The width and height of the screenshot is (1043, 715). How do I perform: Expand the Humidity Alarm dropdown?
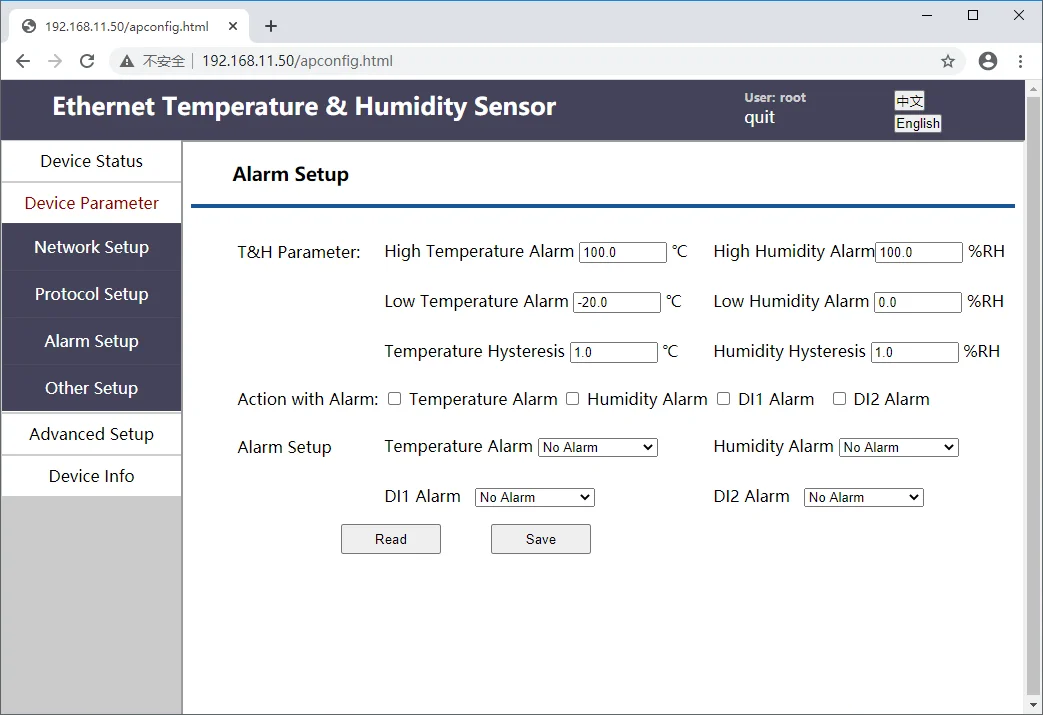[x=898, y=447]
